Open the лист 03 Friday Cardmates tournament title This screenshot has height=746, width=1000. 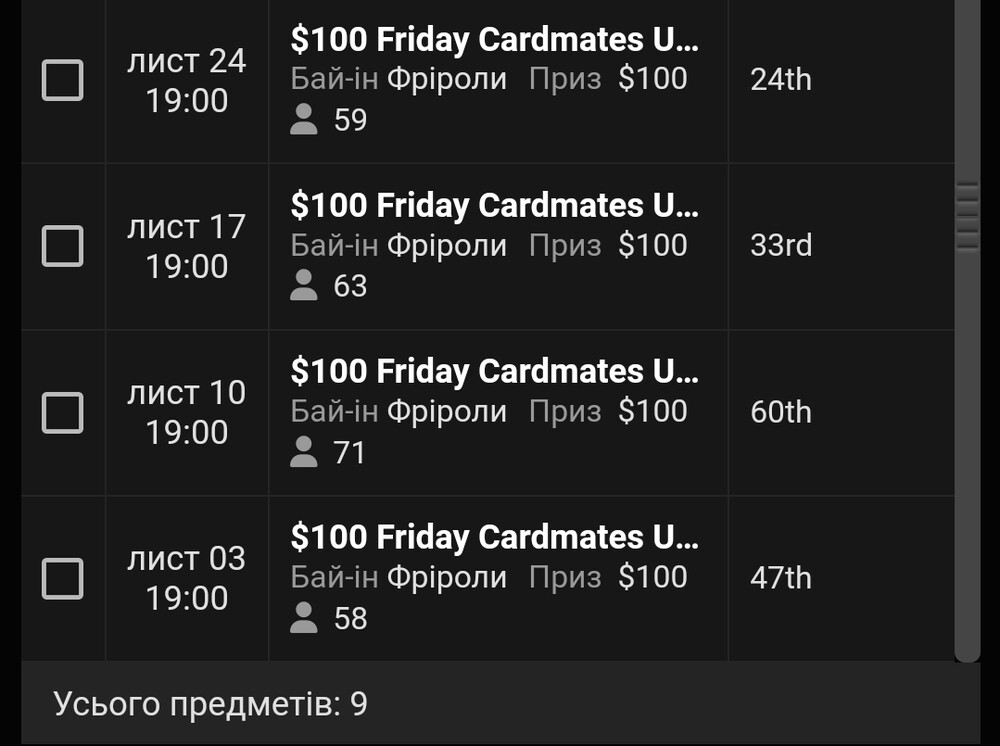click(x=494, y=537)
